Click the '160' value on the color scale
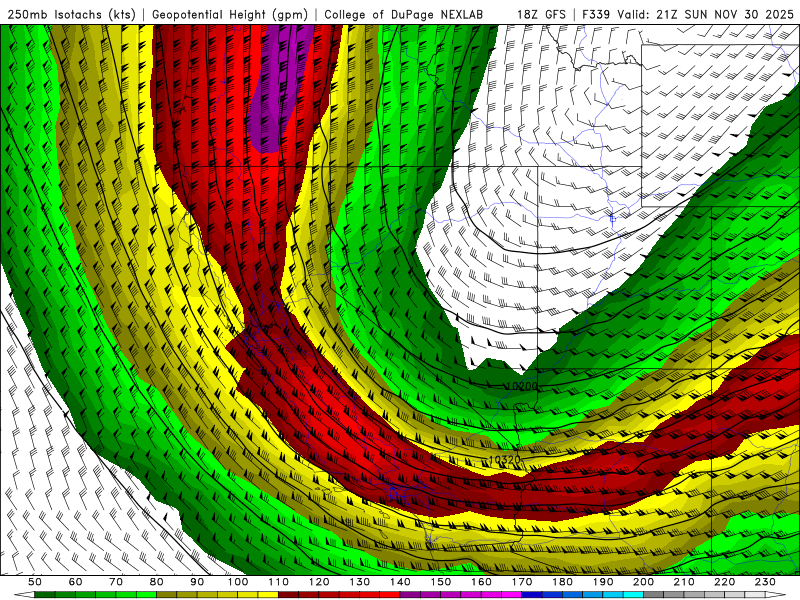800x600 pixels. [x=481, y=582]
